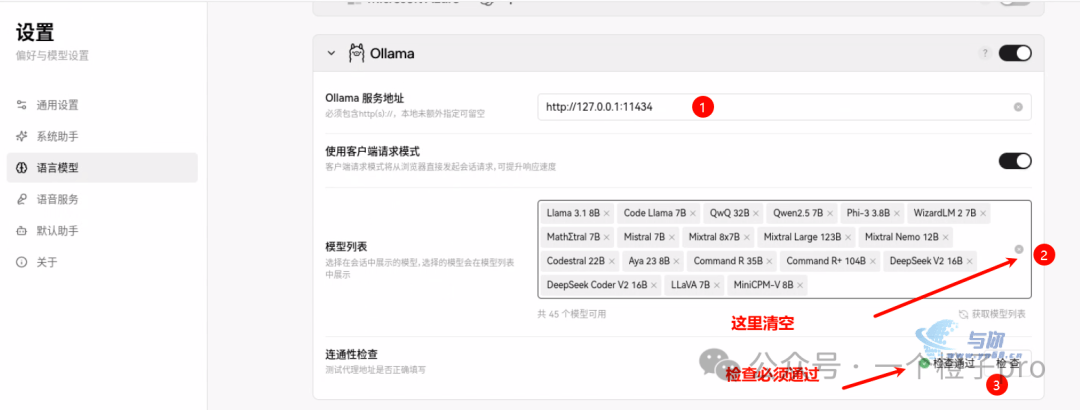Remove the QwQ 32B model tag
Image resolution: width=1080 pixels, height=410 pixels.
(x=756, y=214)
